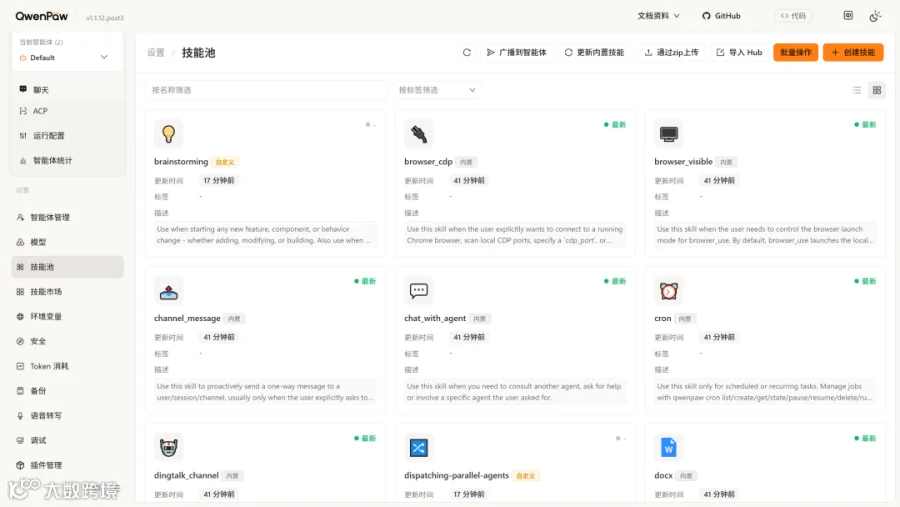This screenshot has width=900, height=507.
Task: Open the header icon left of the theme toggle
Action: tap(848, 16)
